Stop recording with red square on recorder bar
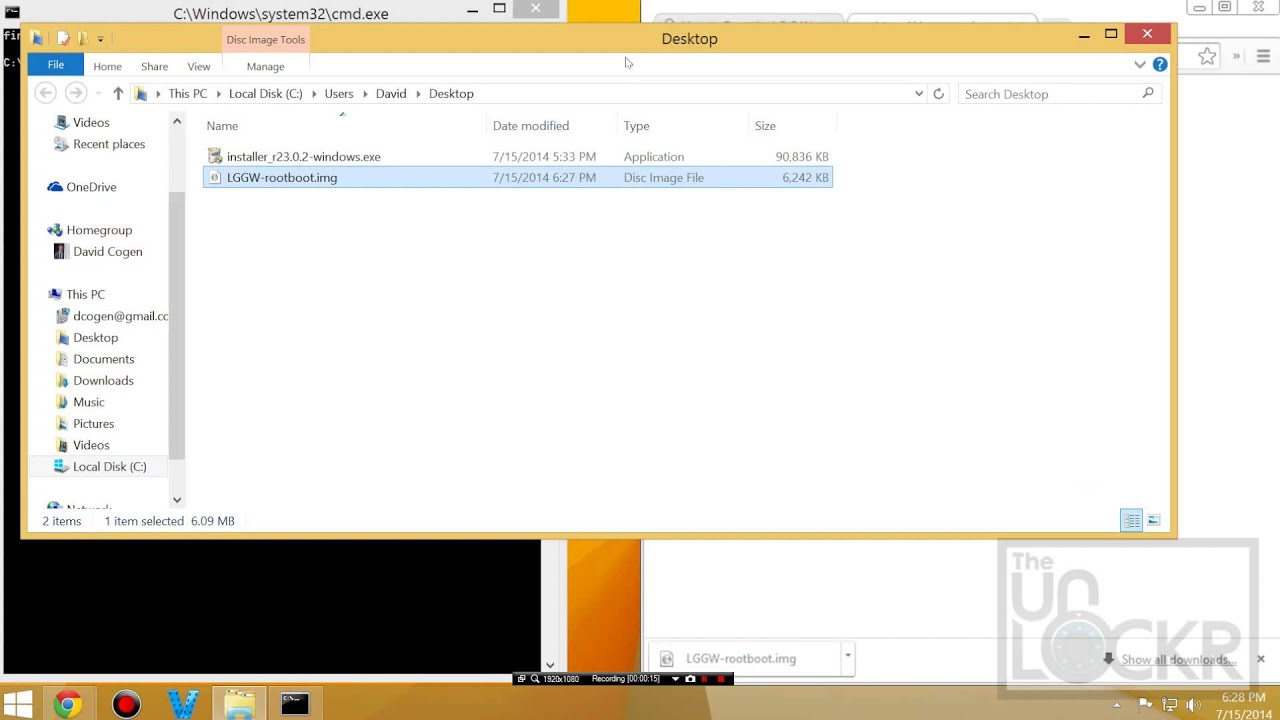1280x720 pixels. coord(720,679)
